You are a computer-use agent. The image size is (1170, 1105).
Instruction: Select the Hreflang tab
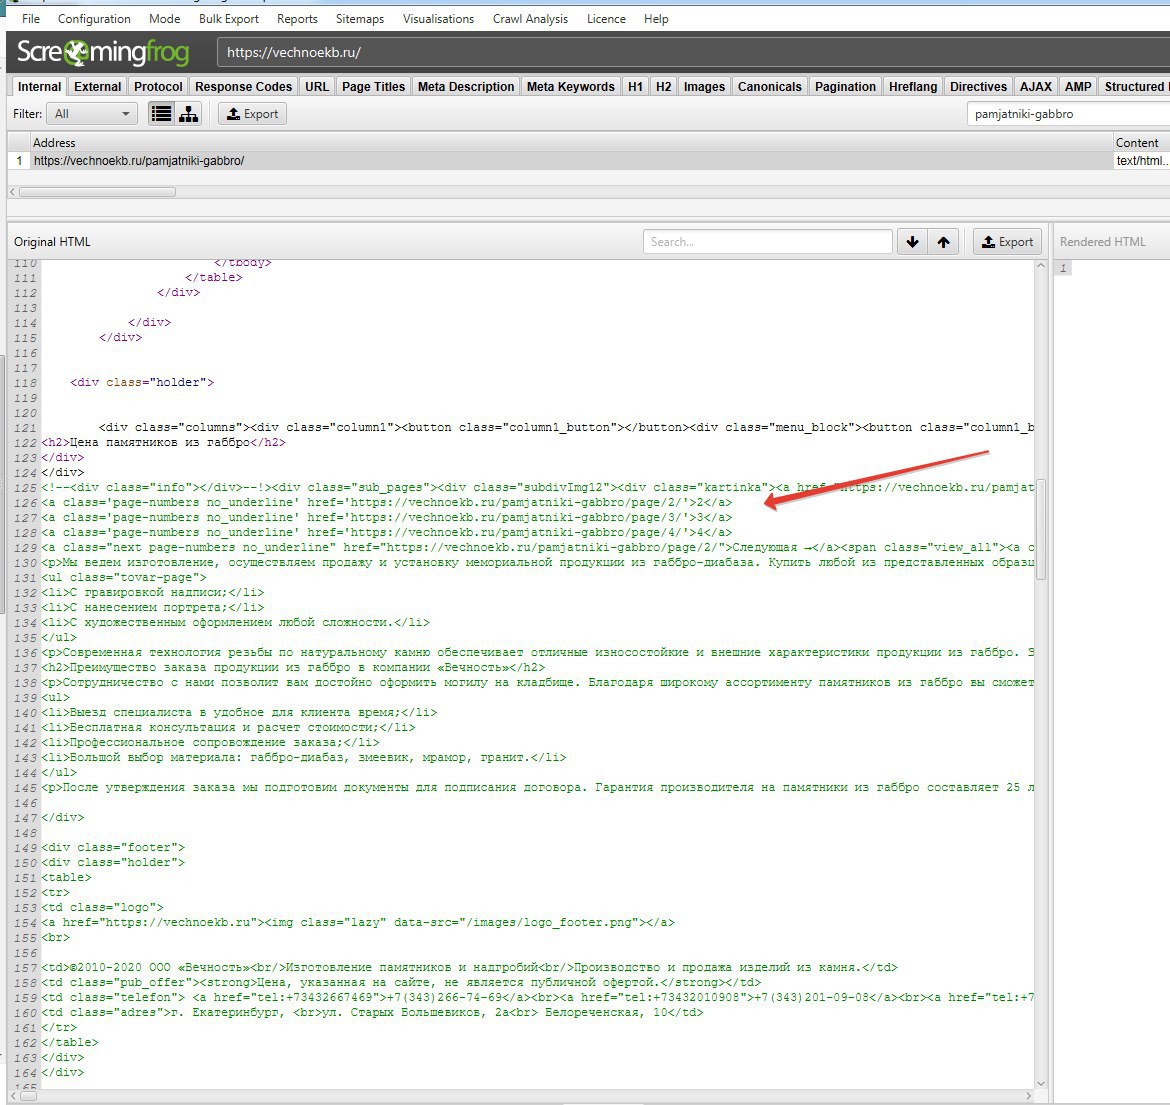coord(913,87)
